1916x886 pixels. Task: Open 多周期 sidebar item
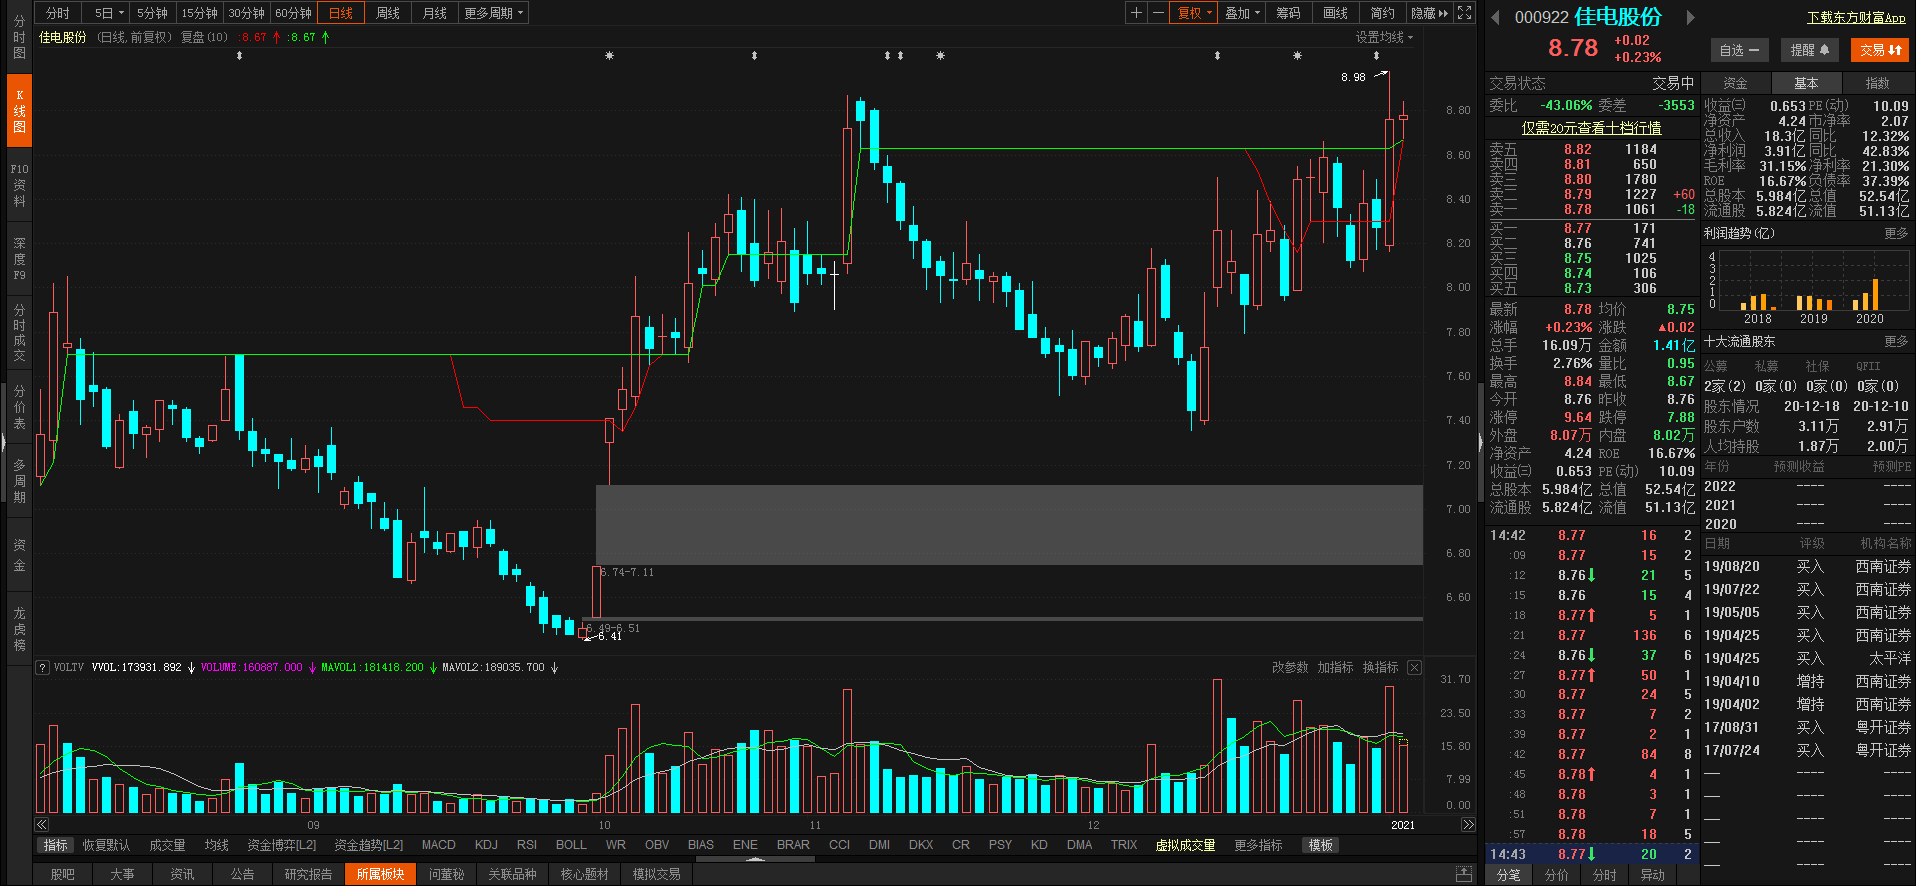tap(19, 481)
